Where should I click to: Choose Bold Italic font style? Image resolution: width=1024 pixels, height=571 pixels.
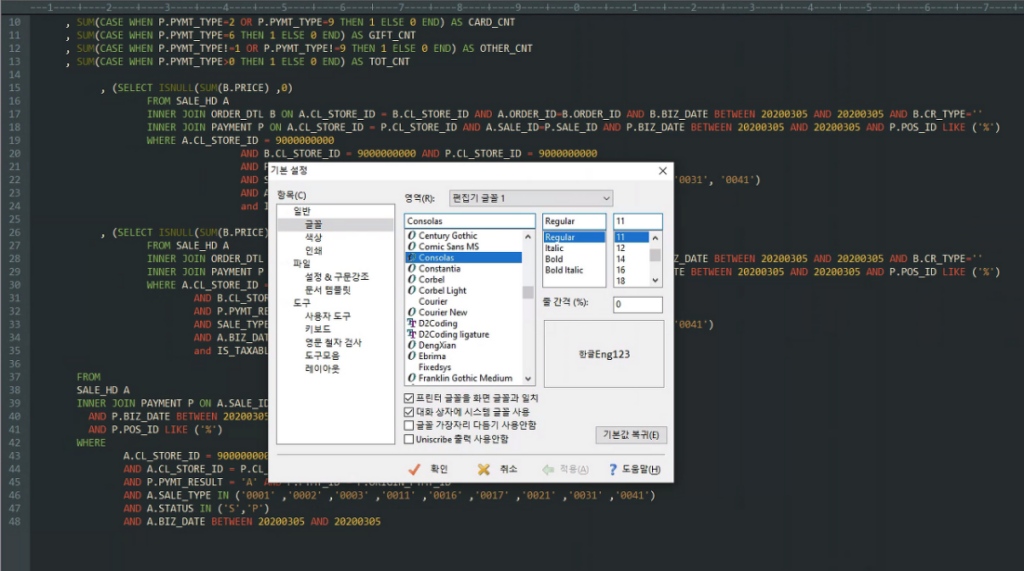(564, 270)
